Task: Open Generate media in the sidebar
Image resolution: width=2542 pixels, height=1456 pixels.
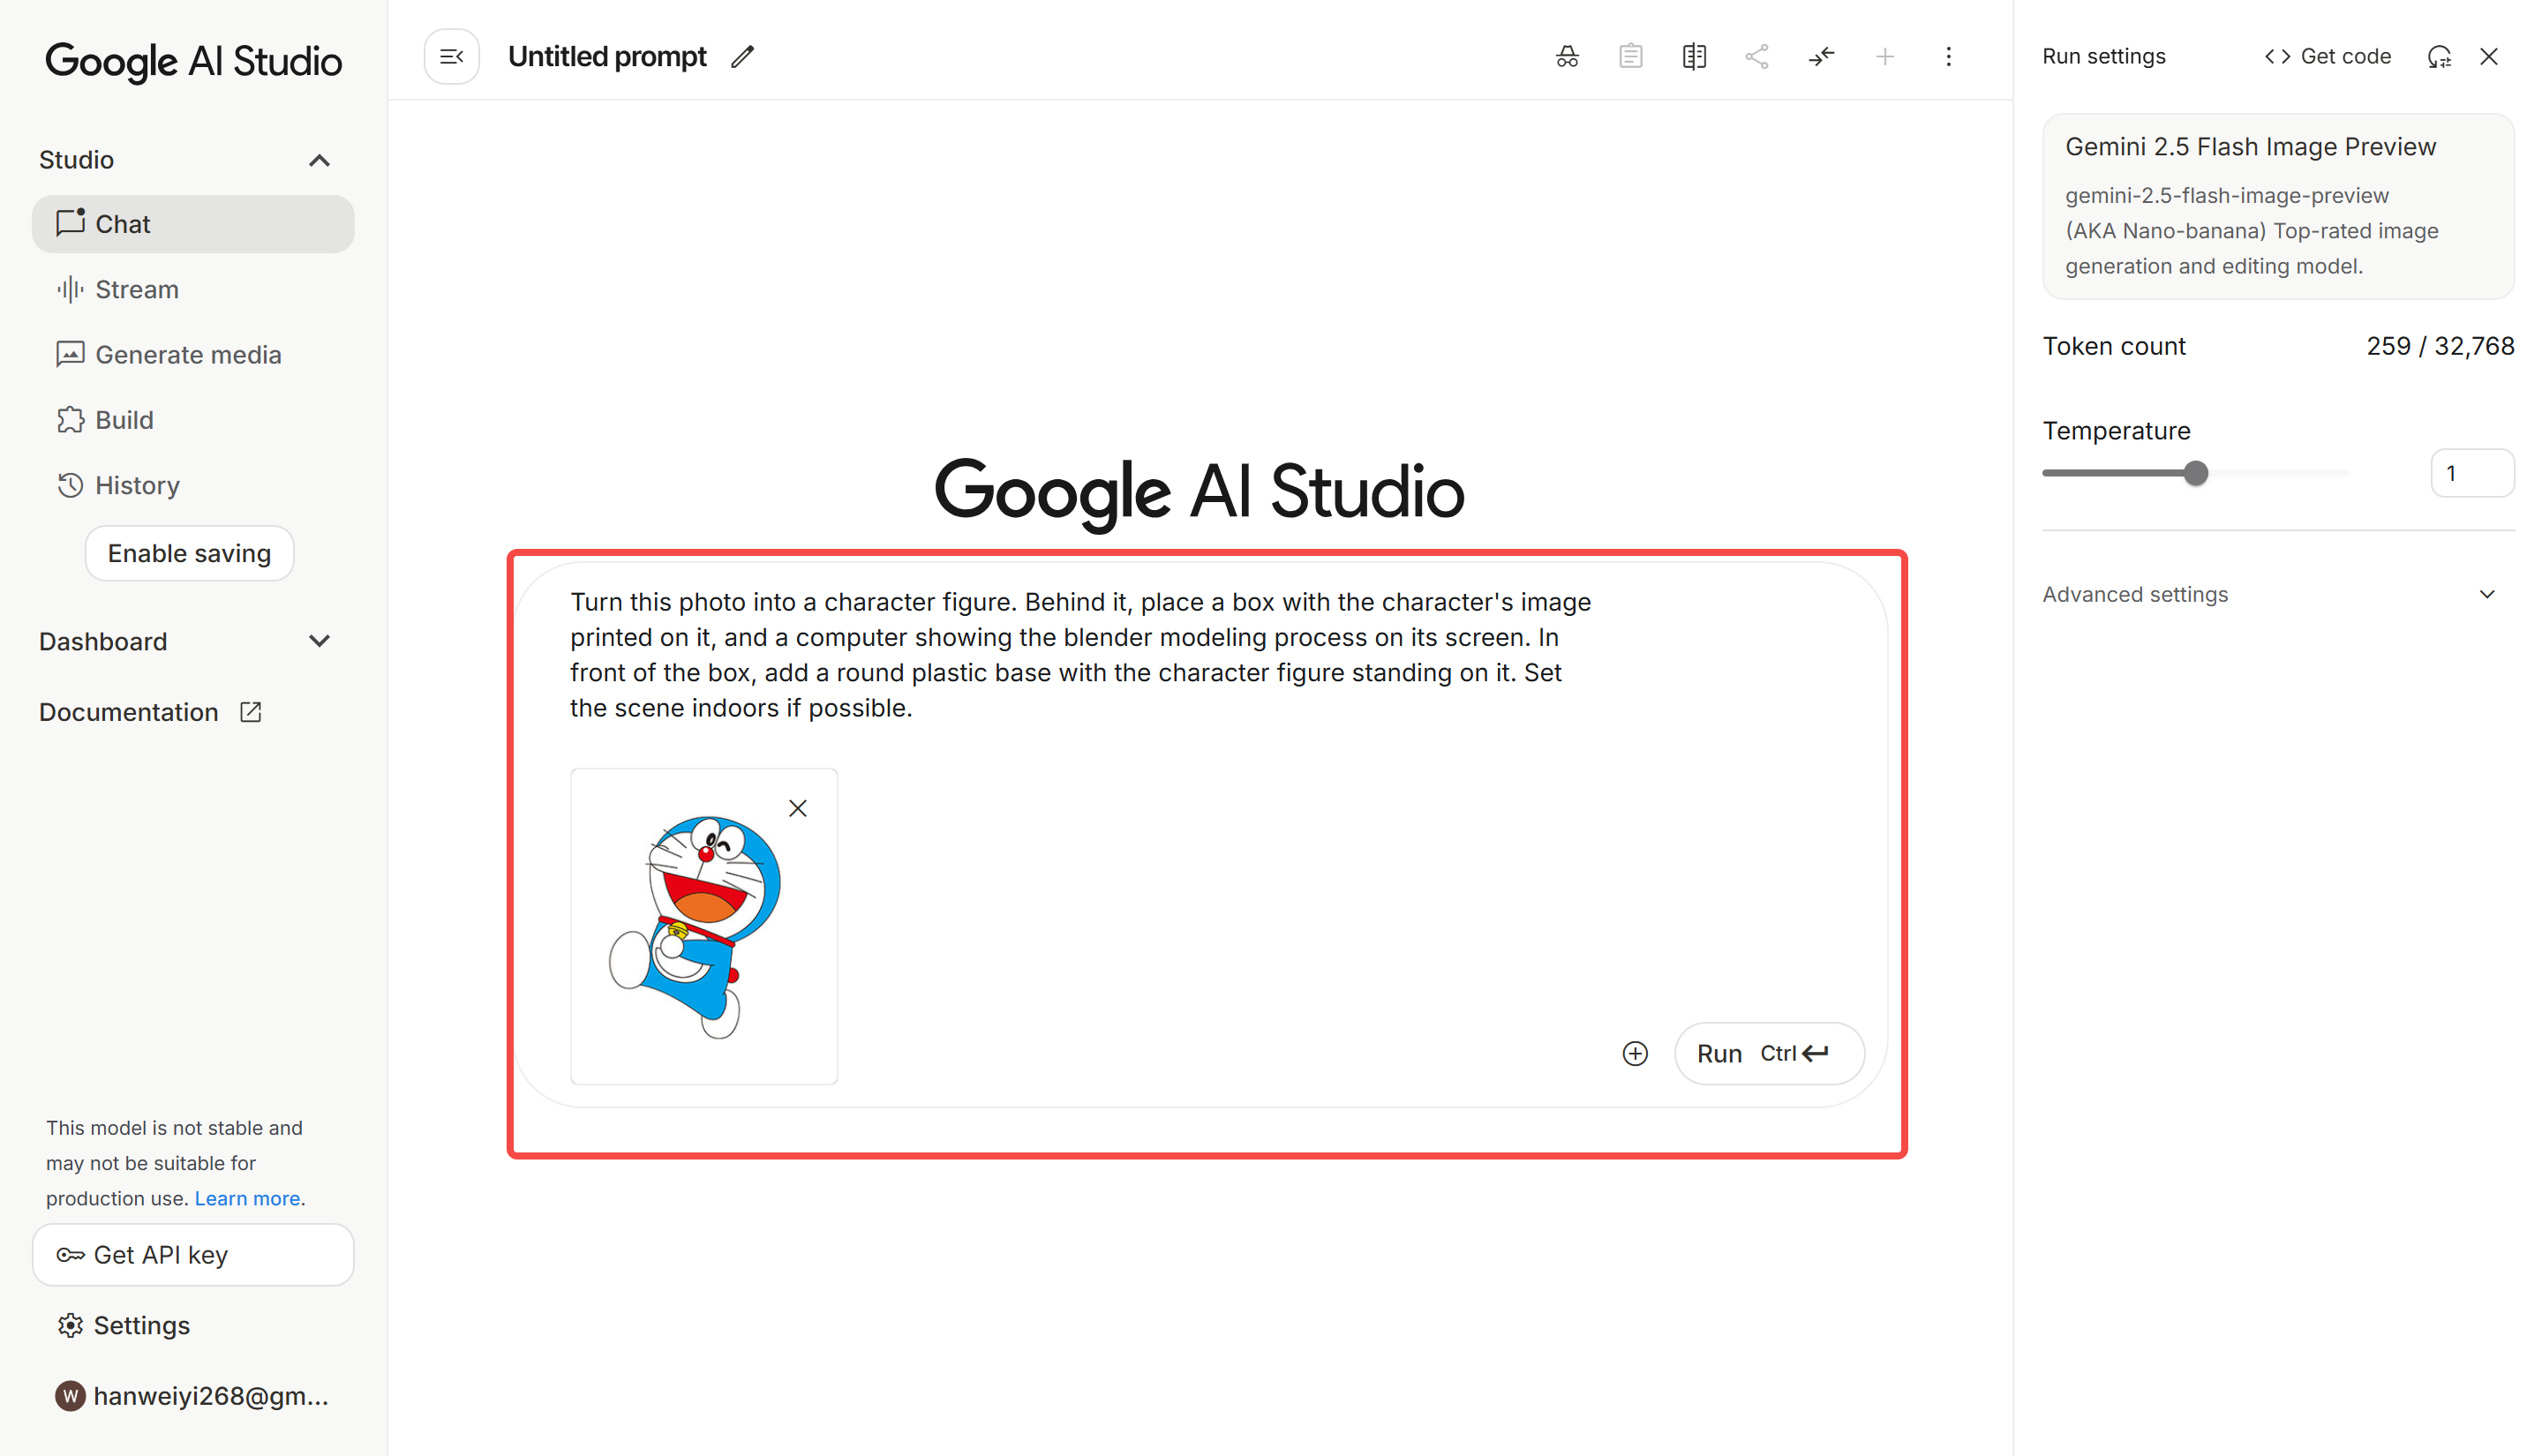Action: (x=187, y=354)
